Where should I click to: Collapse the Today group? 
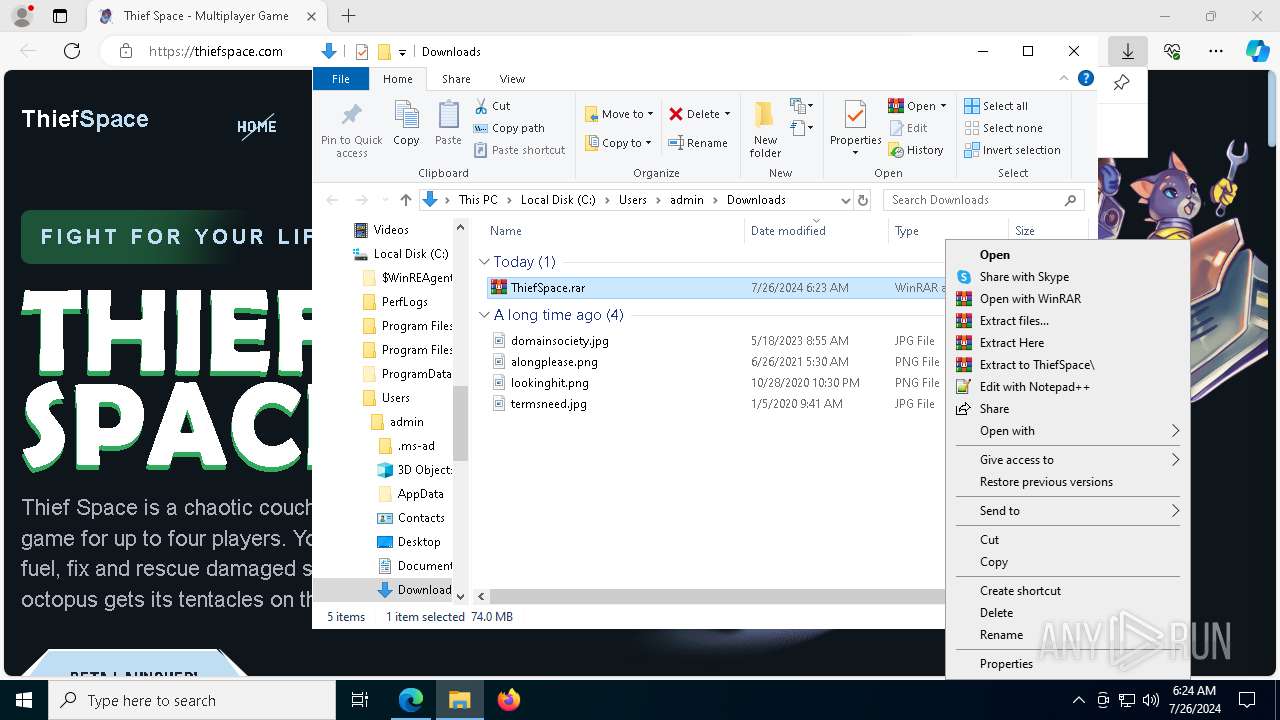point(485,261)
